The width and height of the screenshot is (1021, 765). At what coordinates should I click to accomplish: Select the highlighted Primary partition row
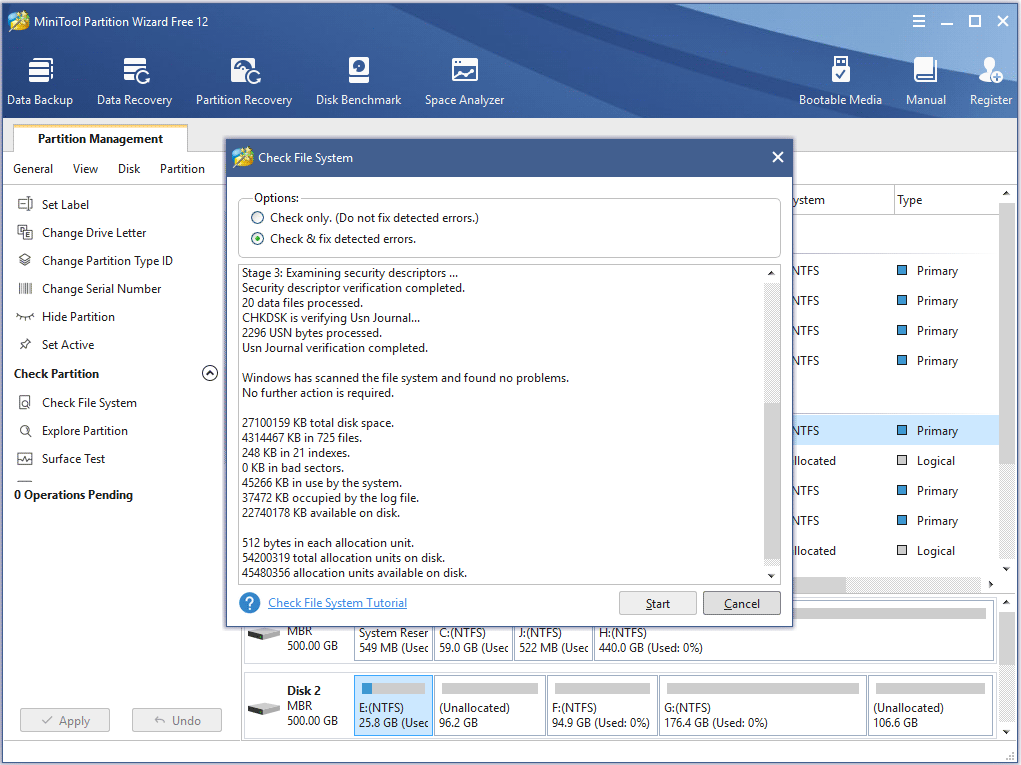tap(895, 430)
